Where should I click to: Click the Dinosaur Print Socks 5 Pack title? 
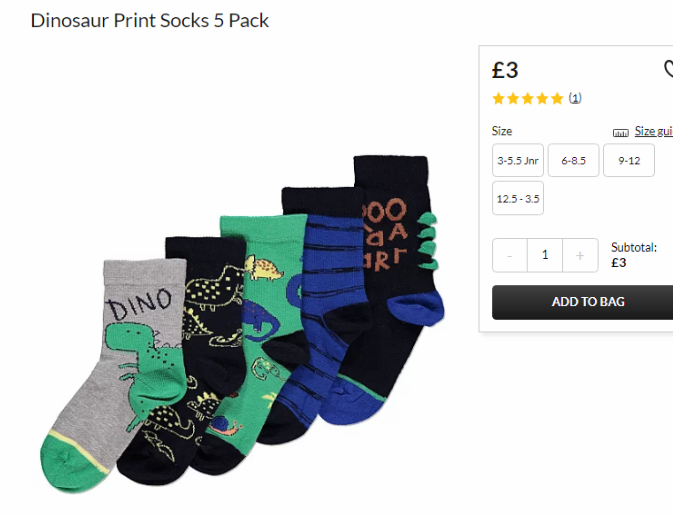click(150, 21)
